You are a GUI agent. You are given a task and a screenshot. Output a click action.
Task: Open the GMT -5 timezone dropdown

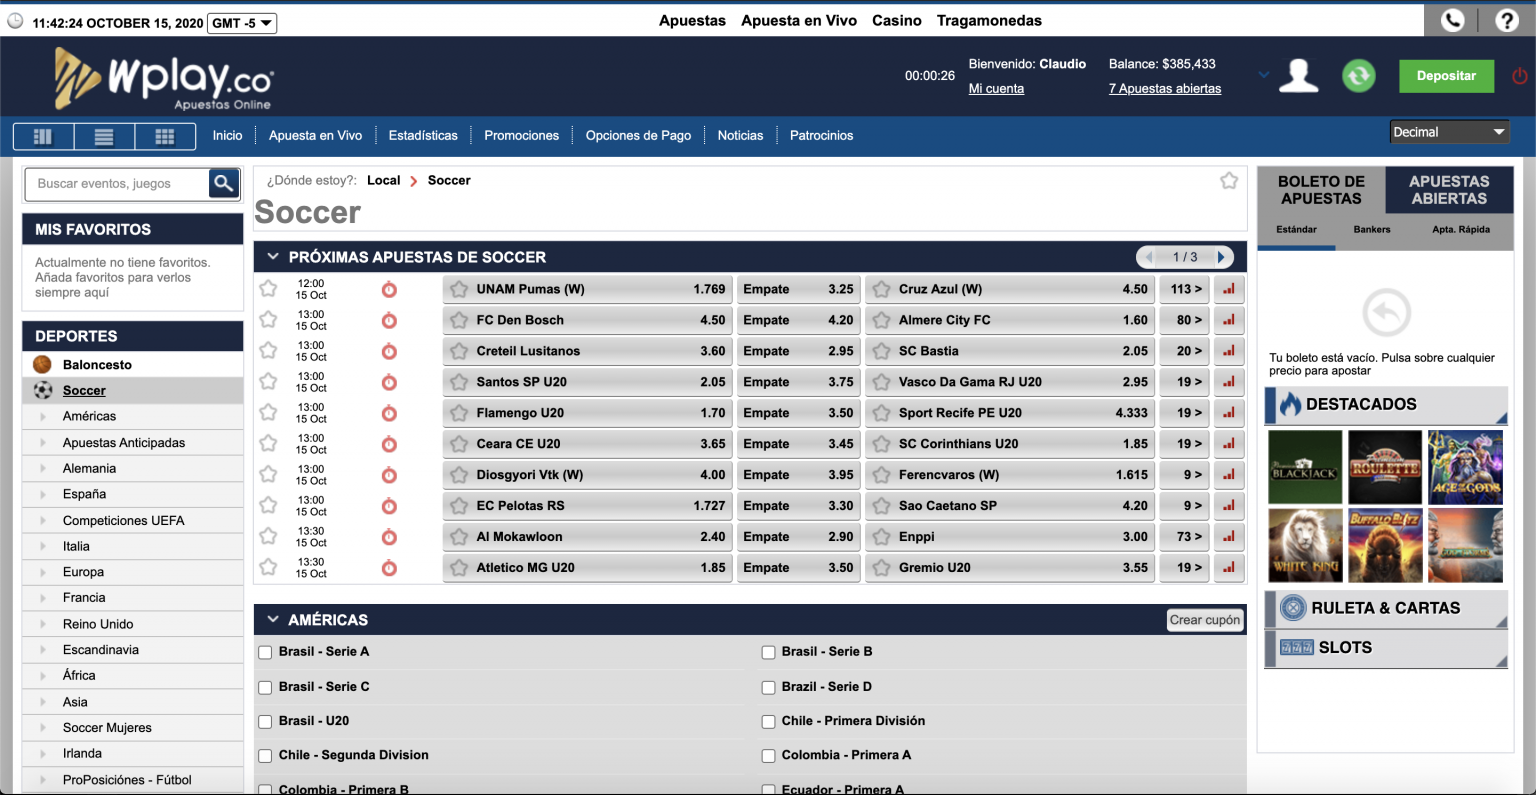tap(242, 23)
